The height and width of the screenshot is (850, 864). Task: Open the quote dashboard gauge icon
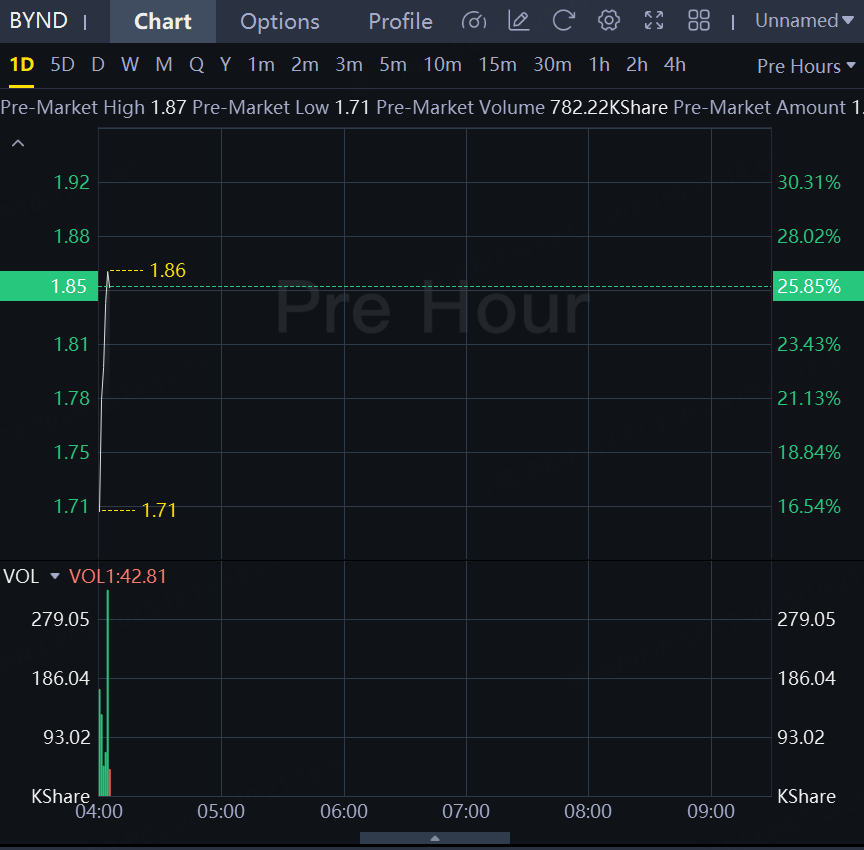473,21
